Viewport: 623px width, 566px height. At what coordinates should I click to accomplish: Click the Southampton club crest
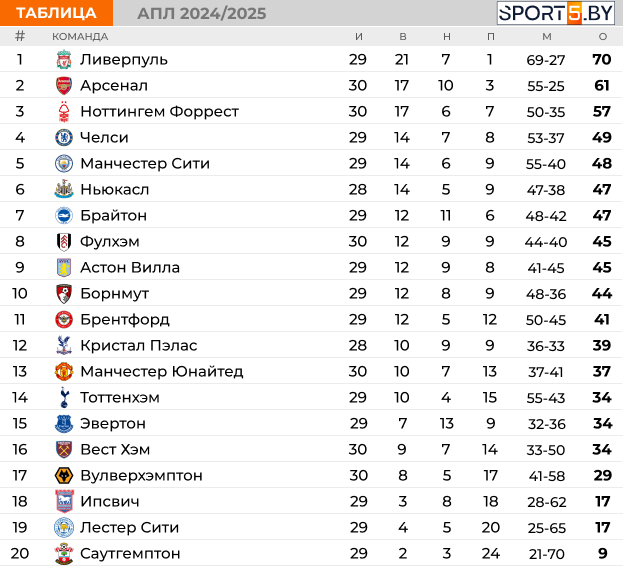click(64, 553)
